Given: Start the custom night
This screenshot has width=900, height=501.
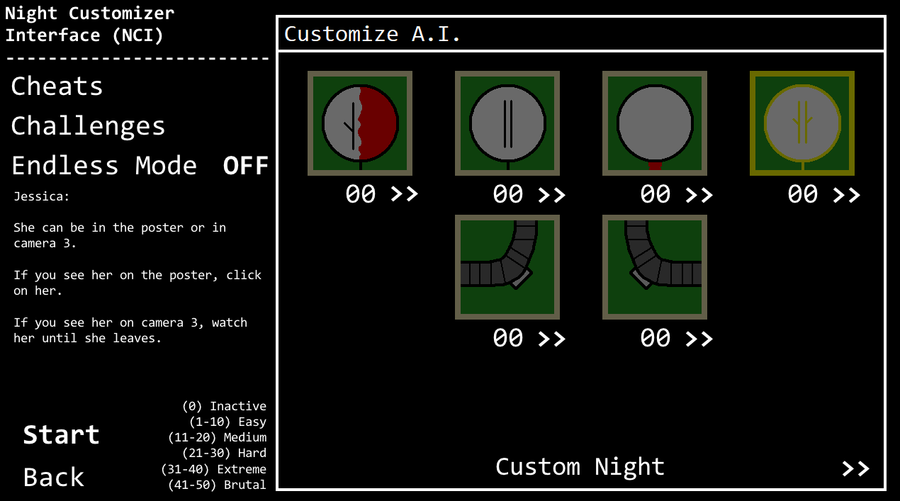Looking at the screenshot, I should click(61, 434).
